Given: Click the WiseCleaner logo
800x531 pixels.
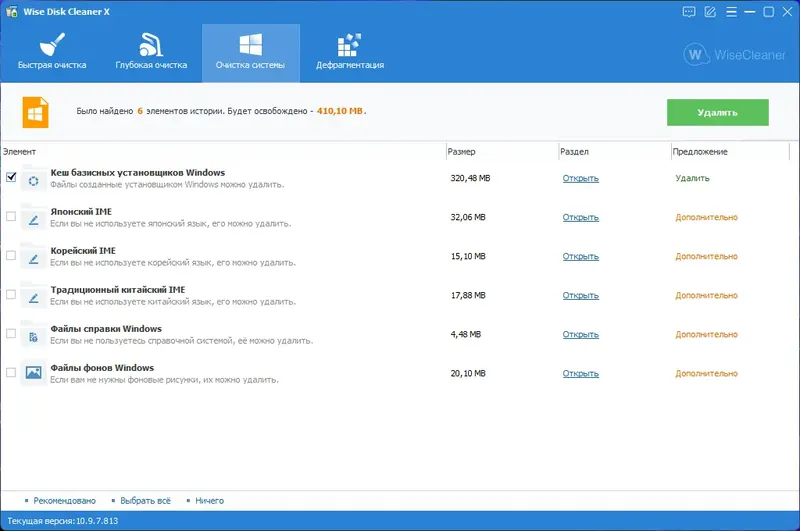Looking at the screenshot, I should click(735, 55).
